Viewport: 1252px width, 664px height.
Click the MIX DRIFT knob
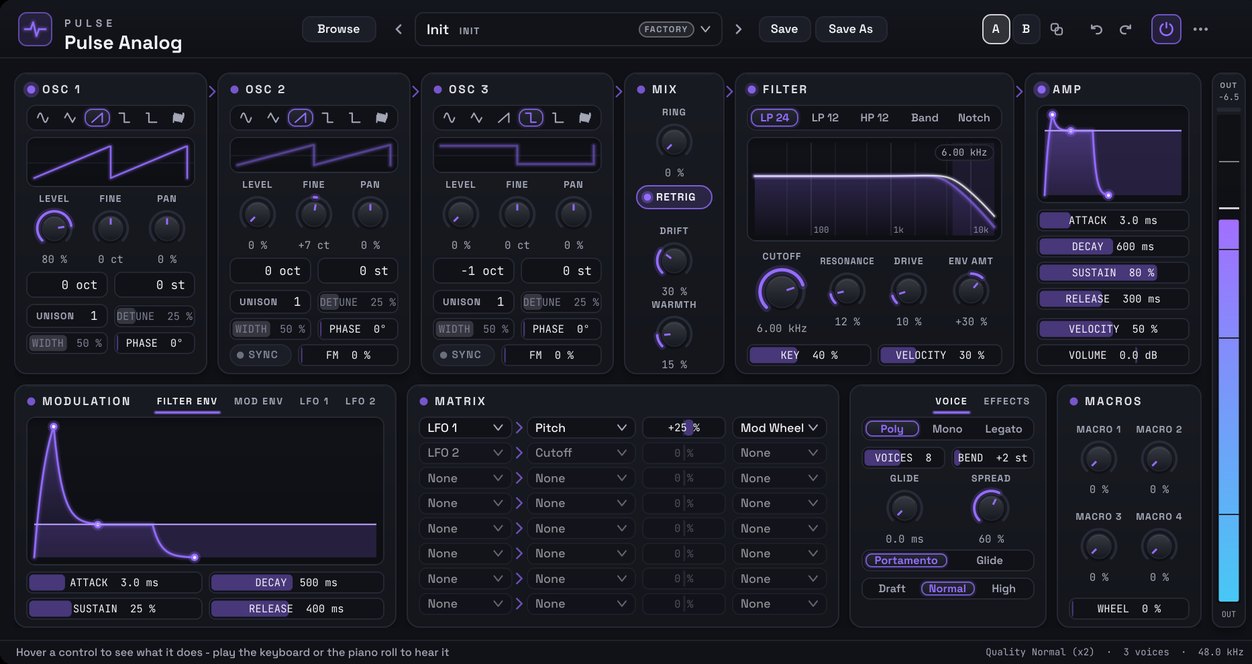click(674, 261)
